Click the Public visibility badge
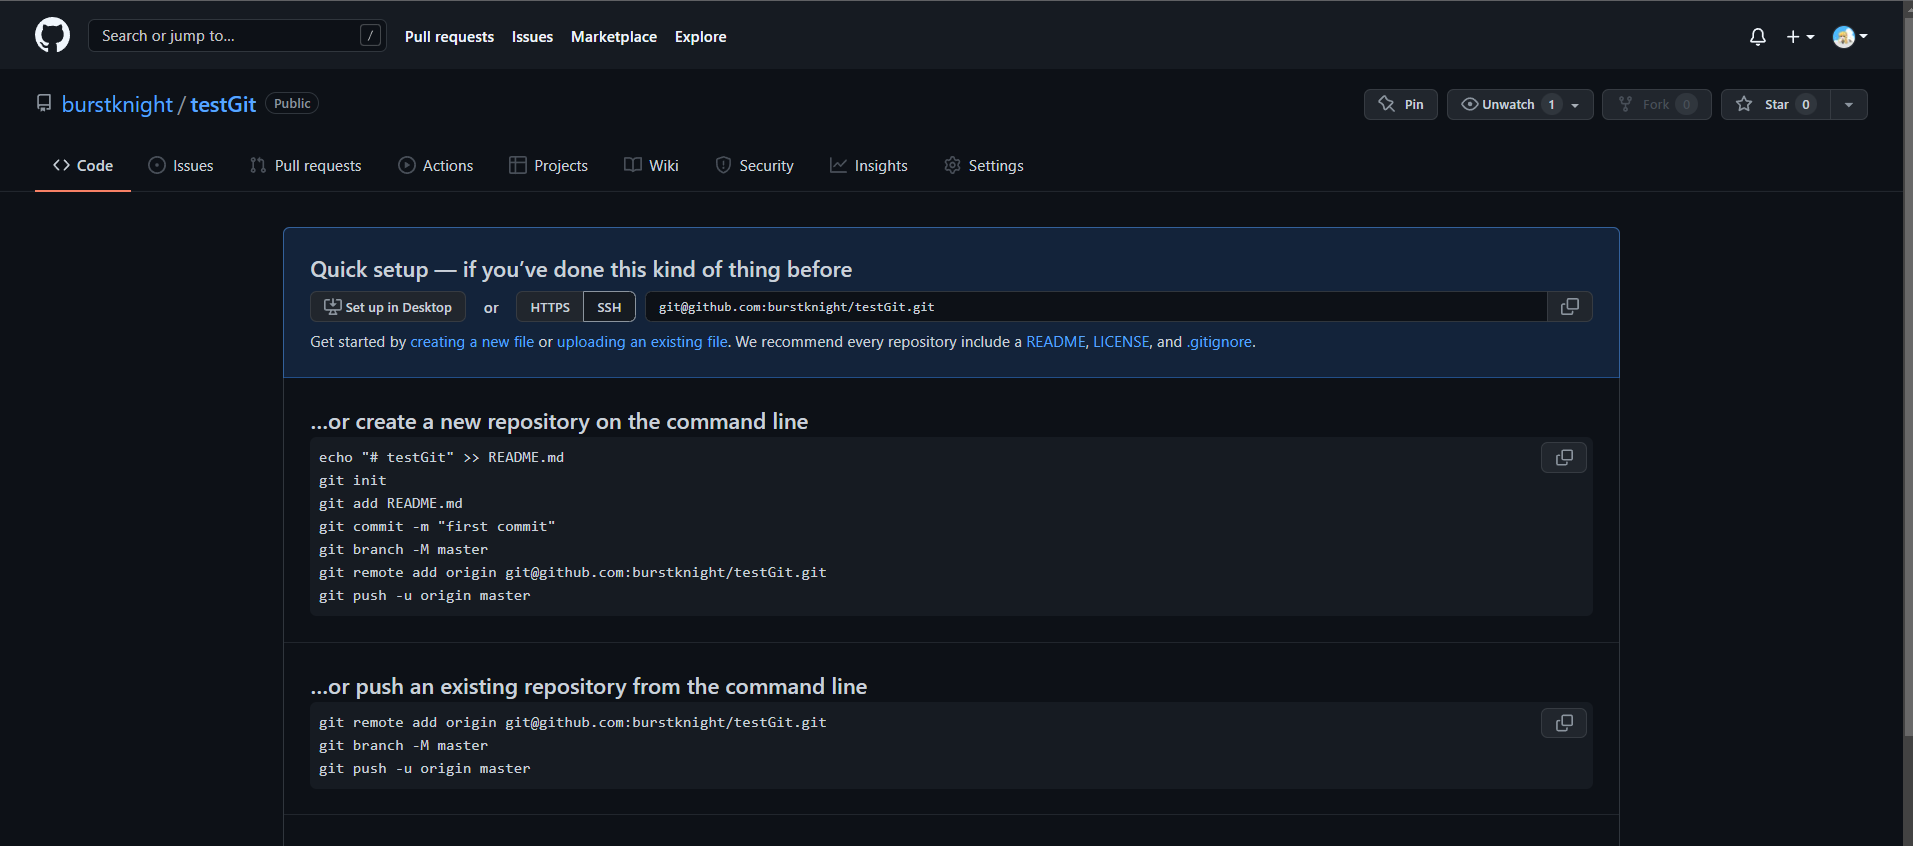 click(x=292, y=104)
